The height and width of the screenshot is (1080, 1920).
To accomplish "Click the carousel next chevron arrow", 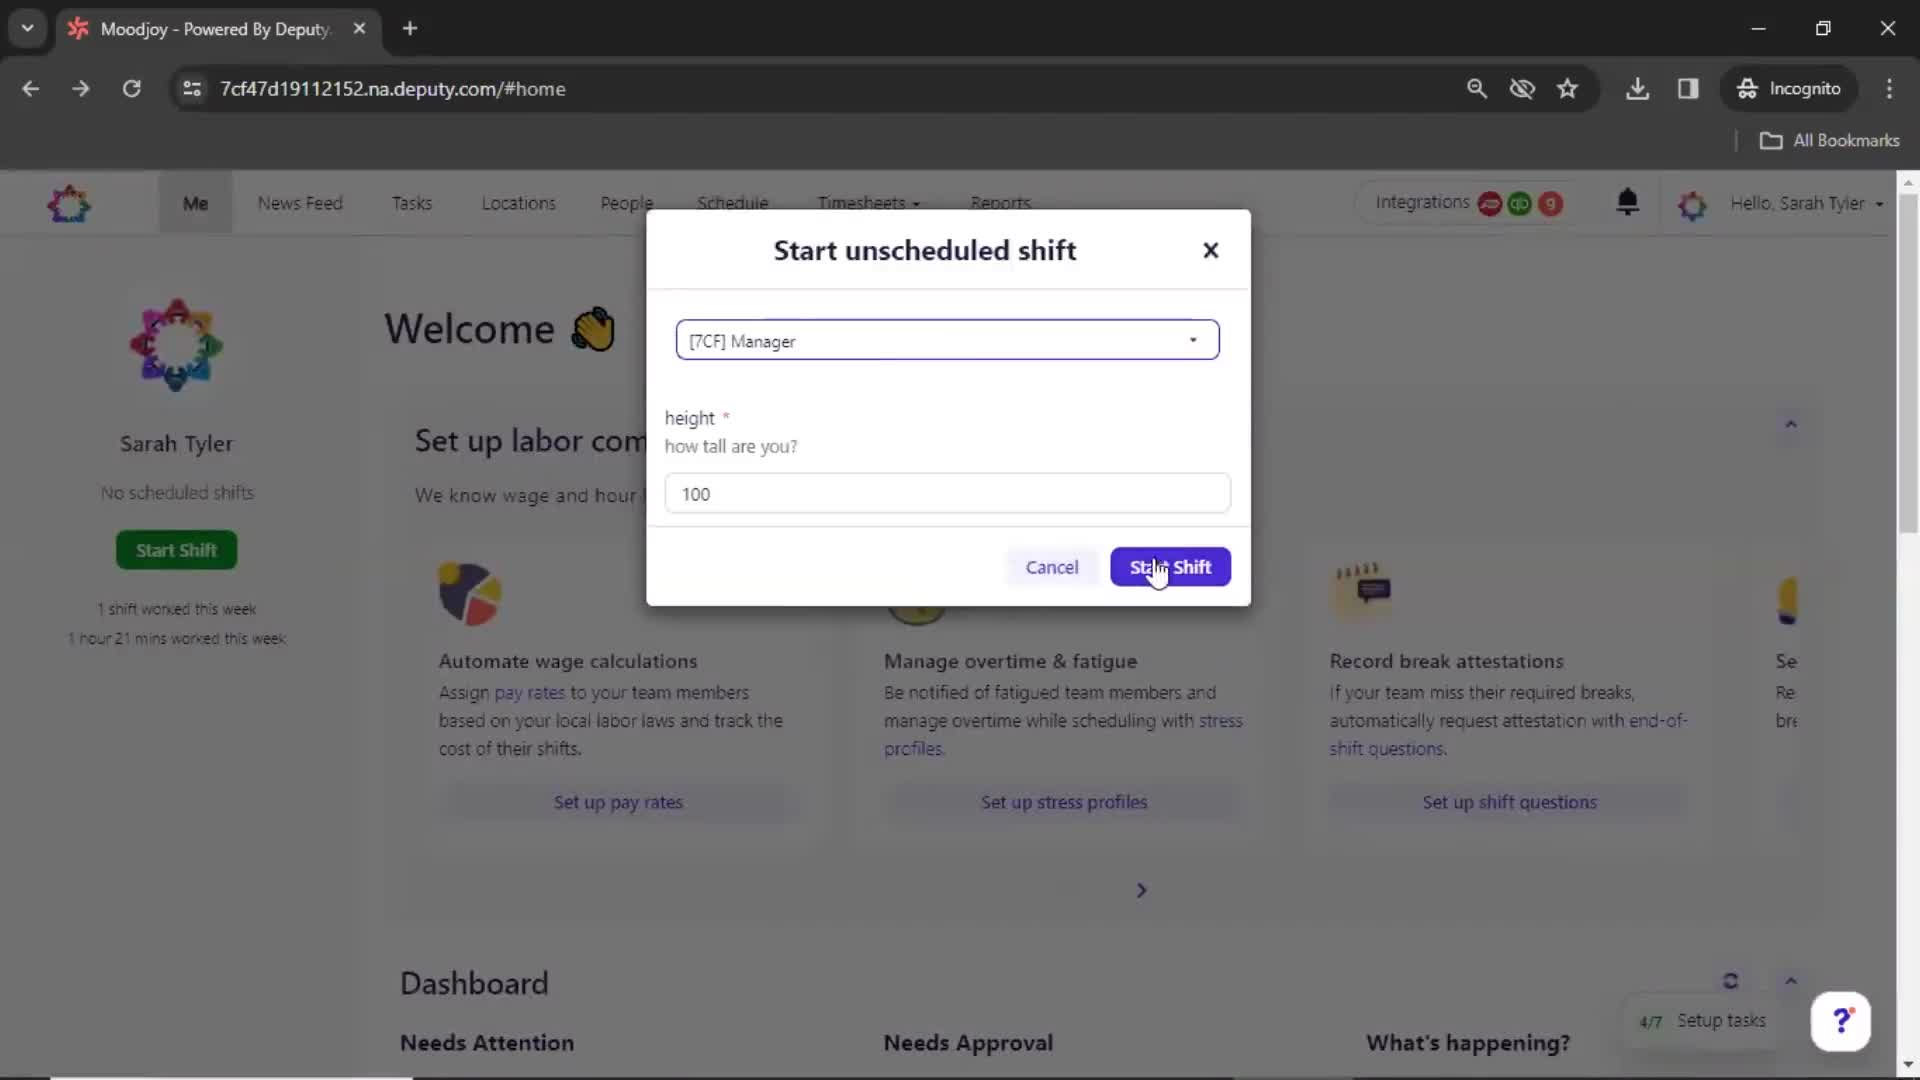I will tap(1143, 890).
